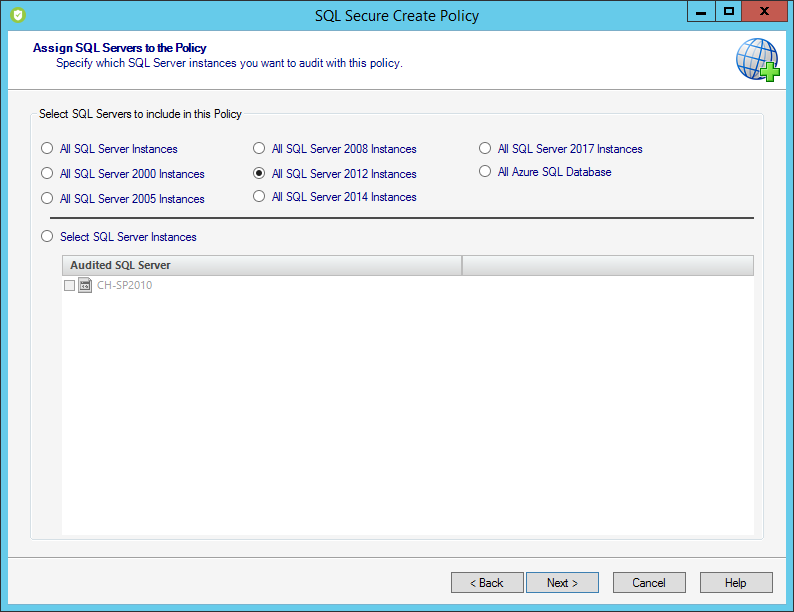
Task: Click the server icon beside CH-SP2010
Action: point(85,285)
